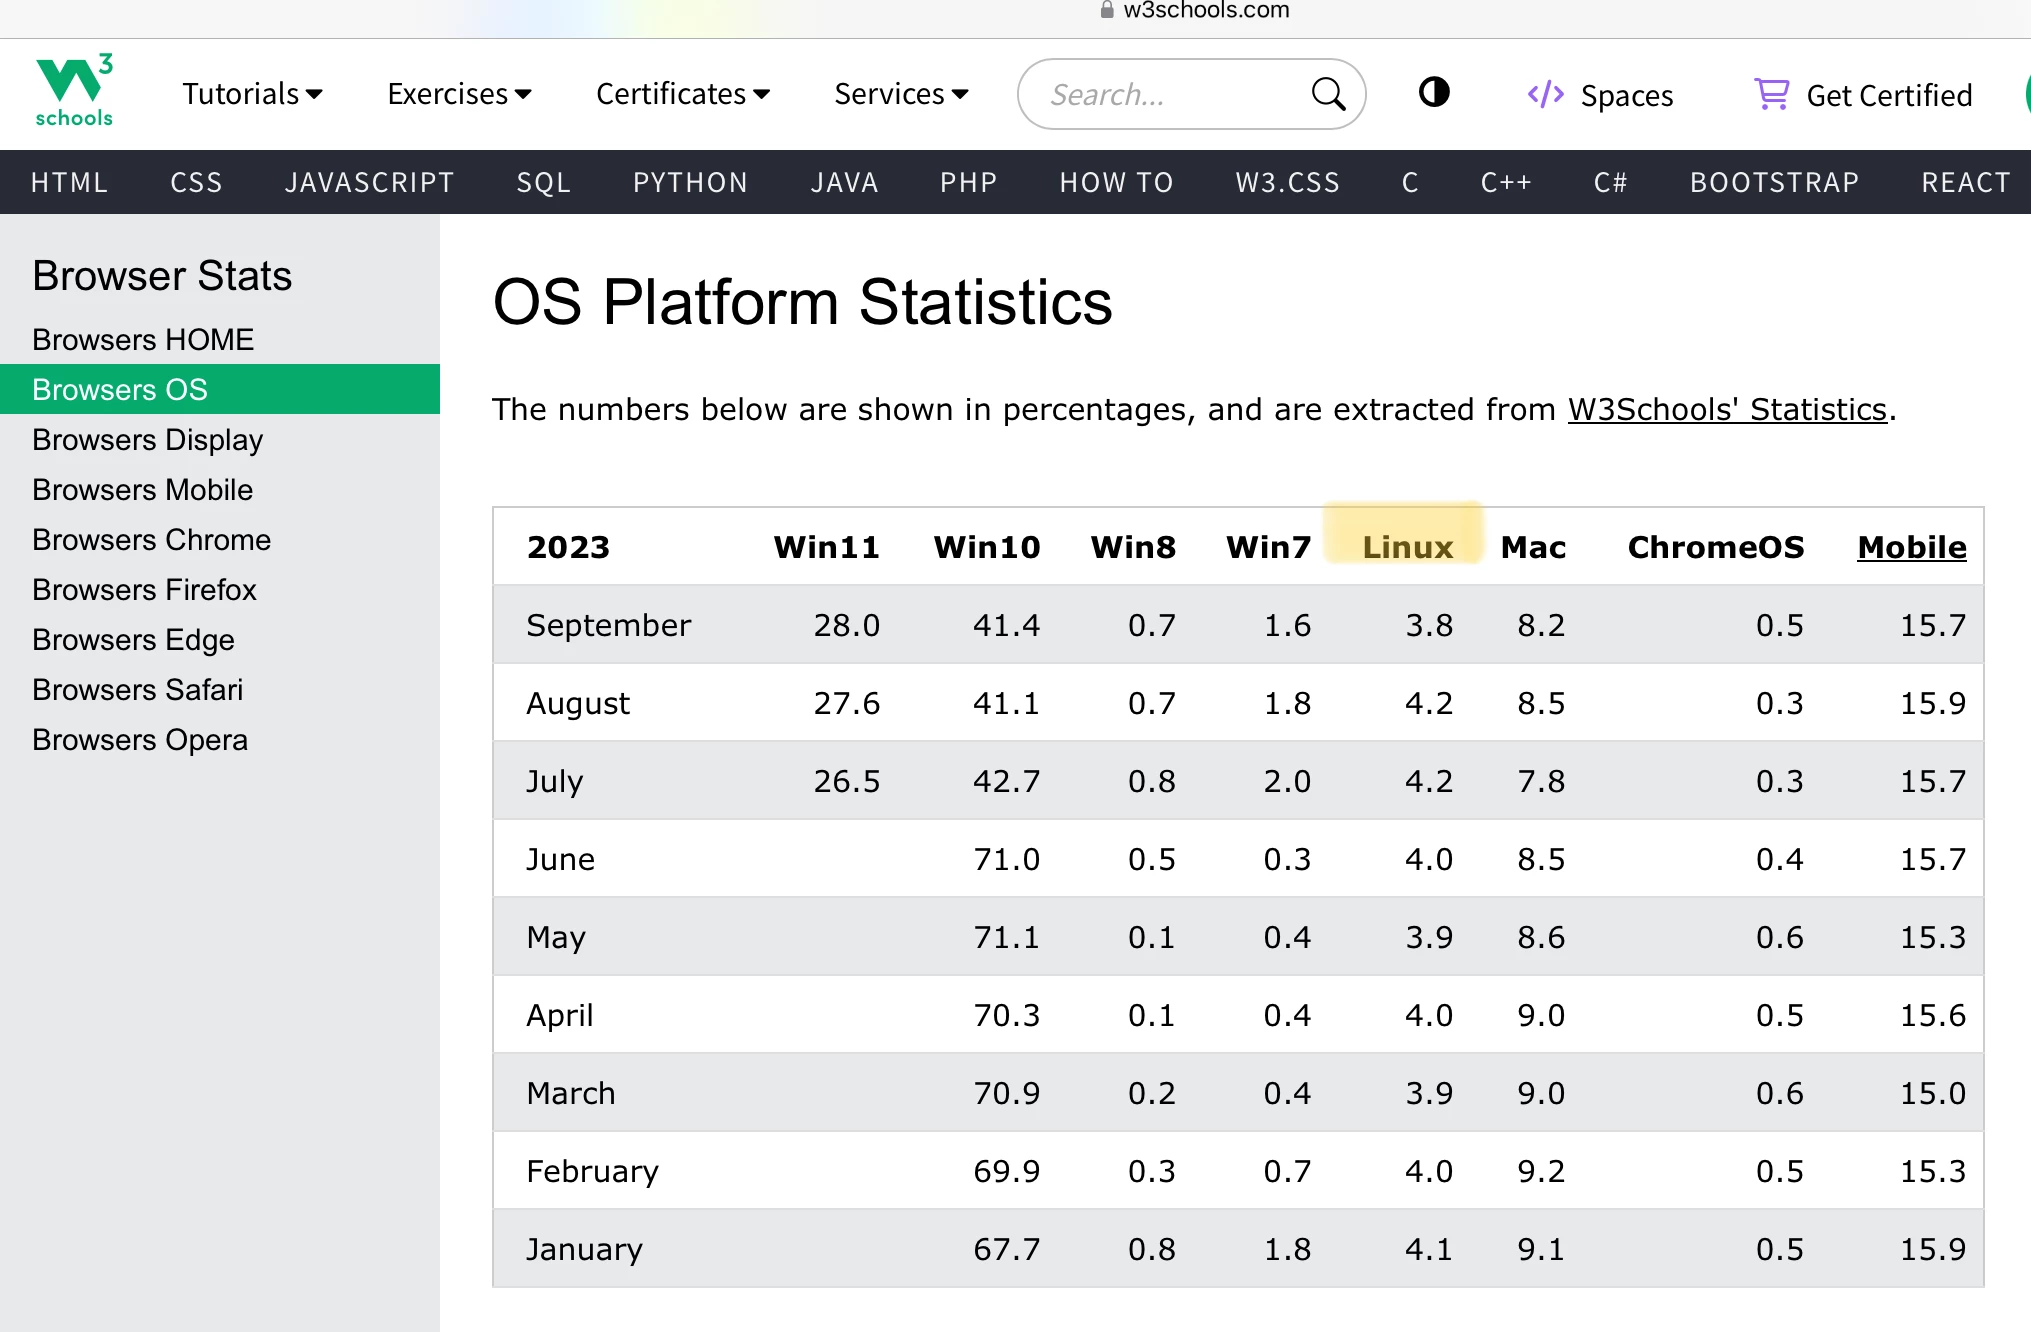
Task: Open Browsers Chrome in sidebar
Action: click(x=151, y=540)
